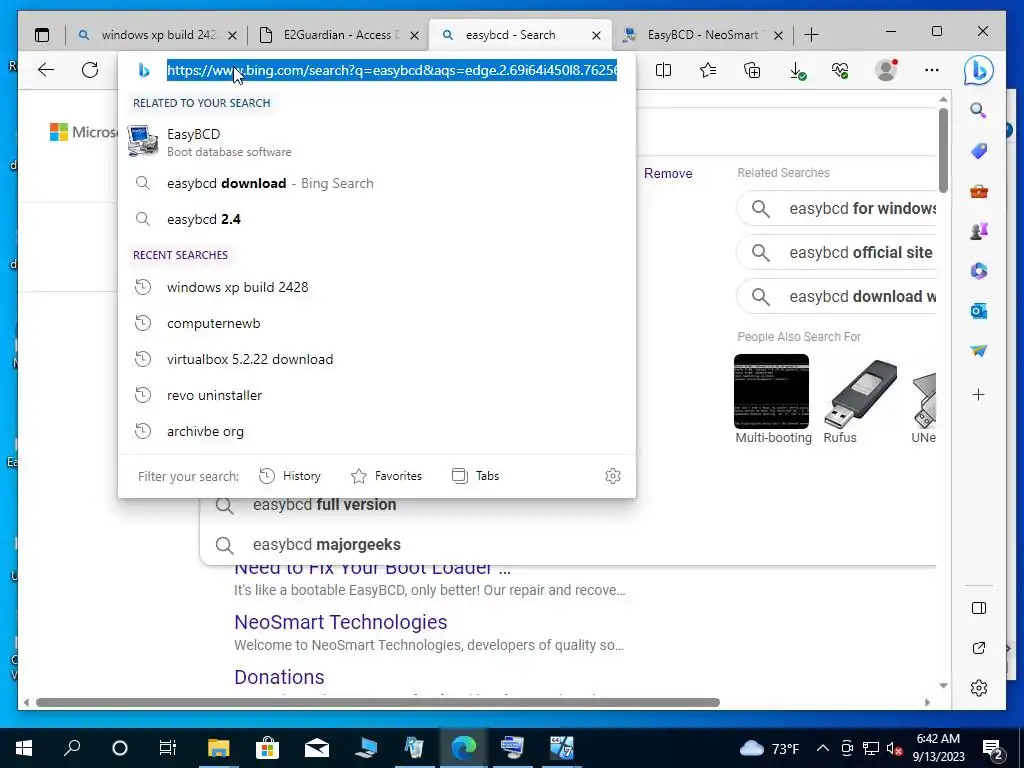
Task: Click the Remove link
Action: coord(668,173)
